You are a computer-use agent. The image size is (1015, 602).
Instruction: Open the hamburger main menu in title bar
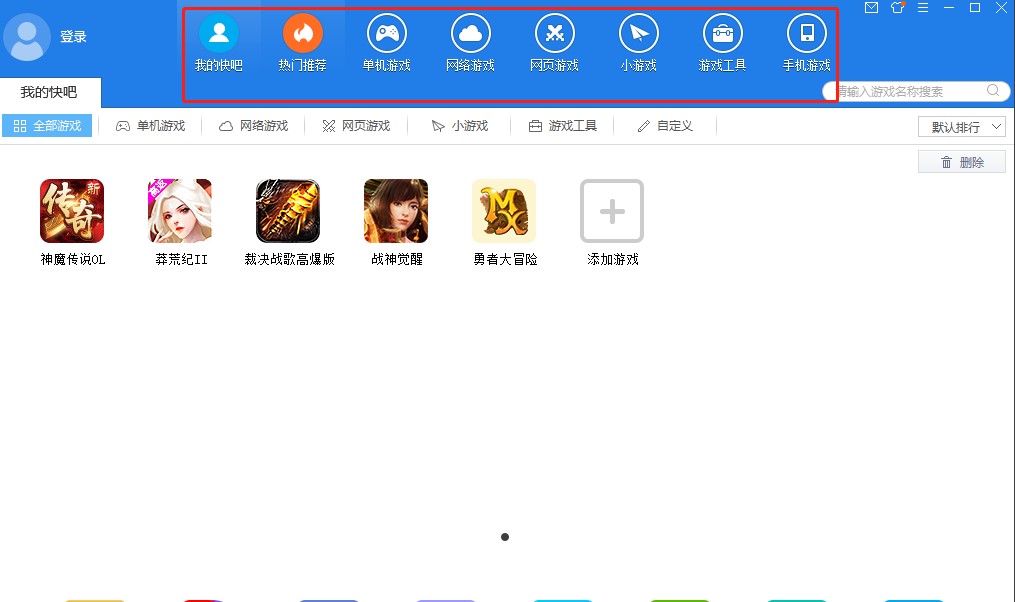923,8
